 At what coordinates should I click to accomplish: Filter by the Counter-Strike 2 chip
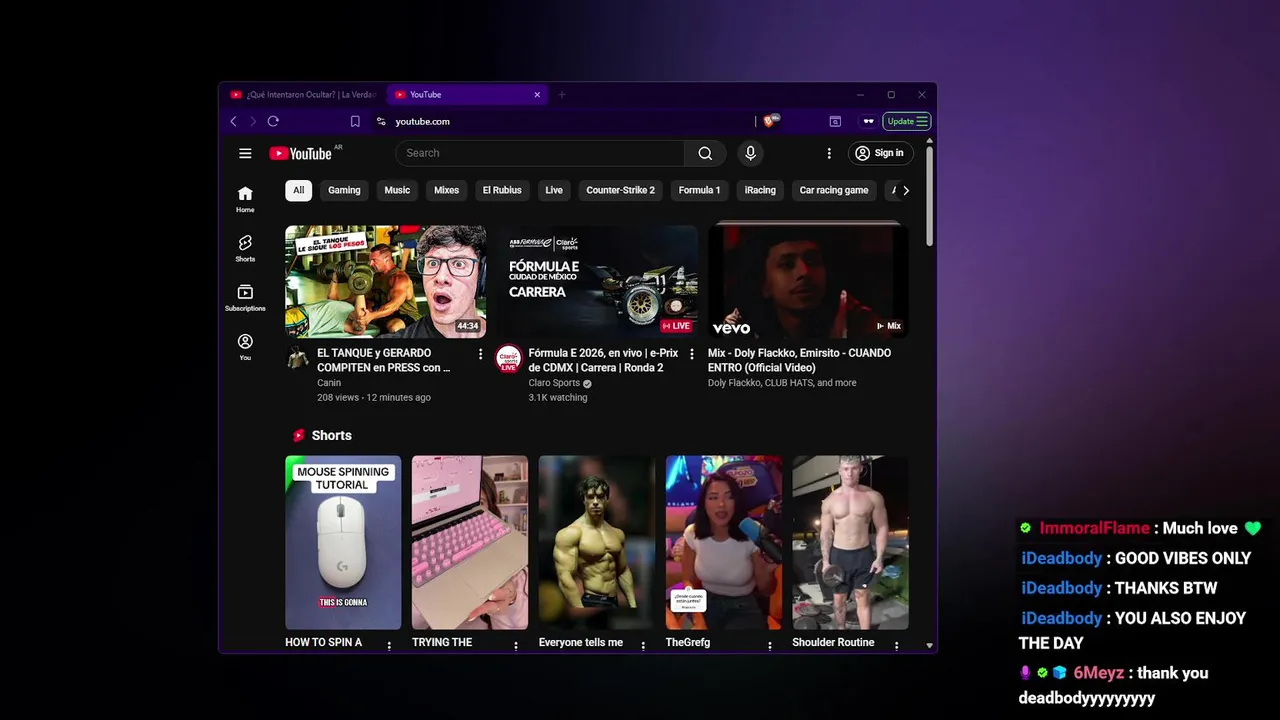point(620,190)
